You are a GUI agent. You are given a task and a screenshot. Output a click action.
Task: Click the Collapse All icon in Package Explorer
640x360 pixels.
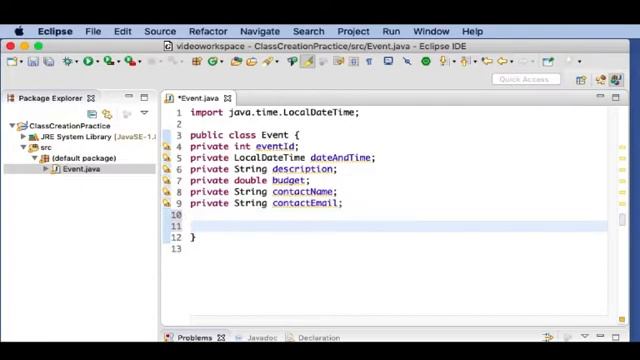[92, 114]
